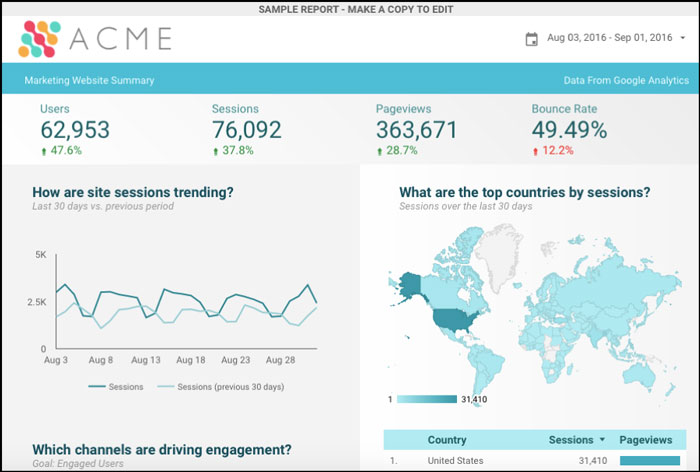Click the Country column header
The width and height of the screenshot is (700, 472).
coord(447,440)
